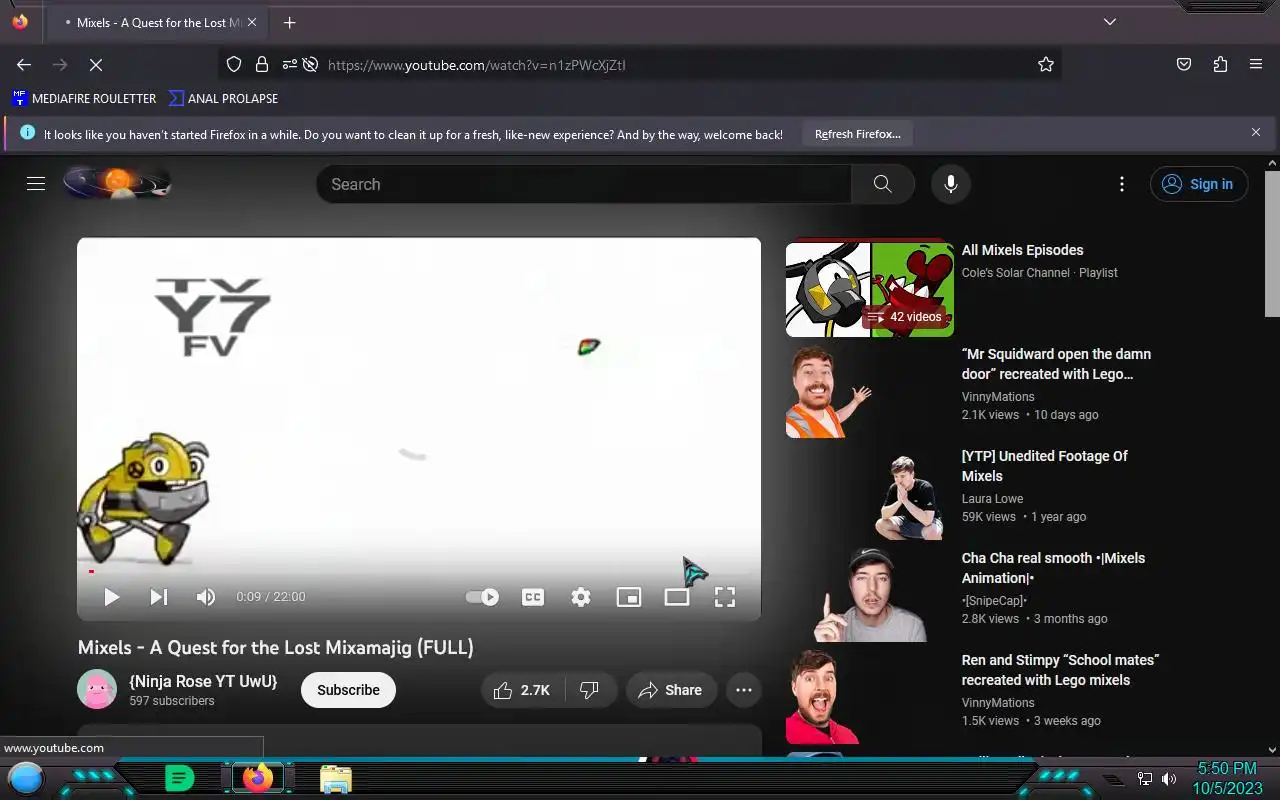Open the Firefox application menu
Viewport: 1280px width, 800px height.
(x=1256, y=64)
